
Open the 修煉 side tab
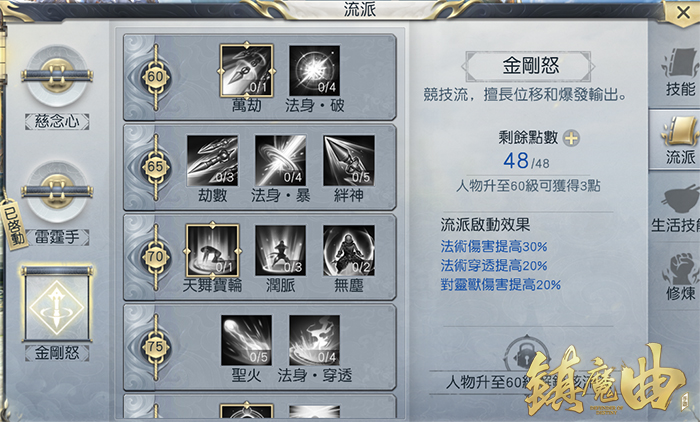click(x=679, y=276)
